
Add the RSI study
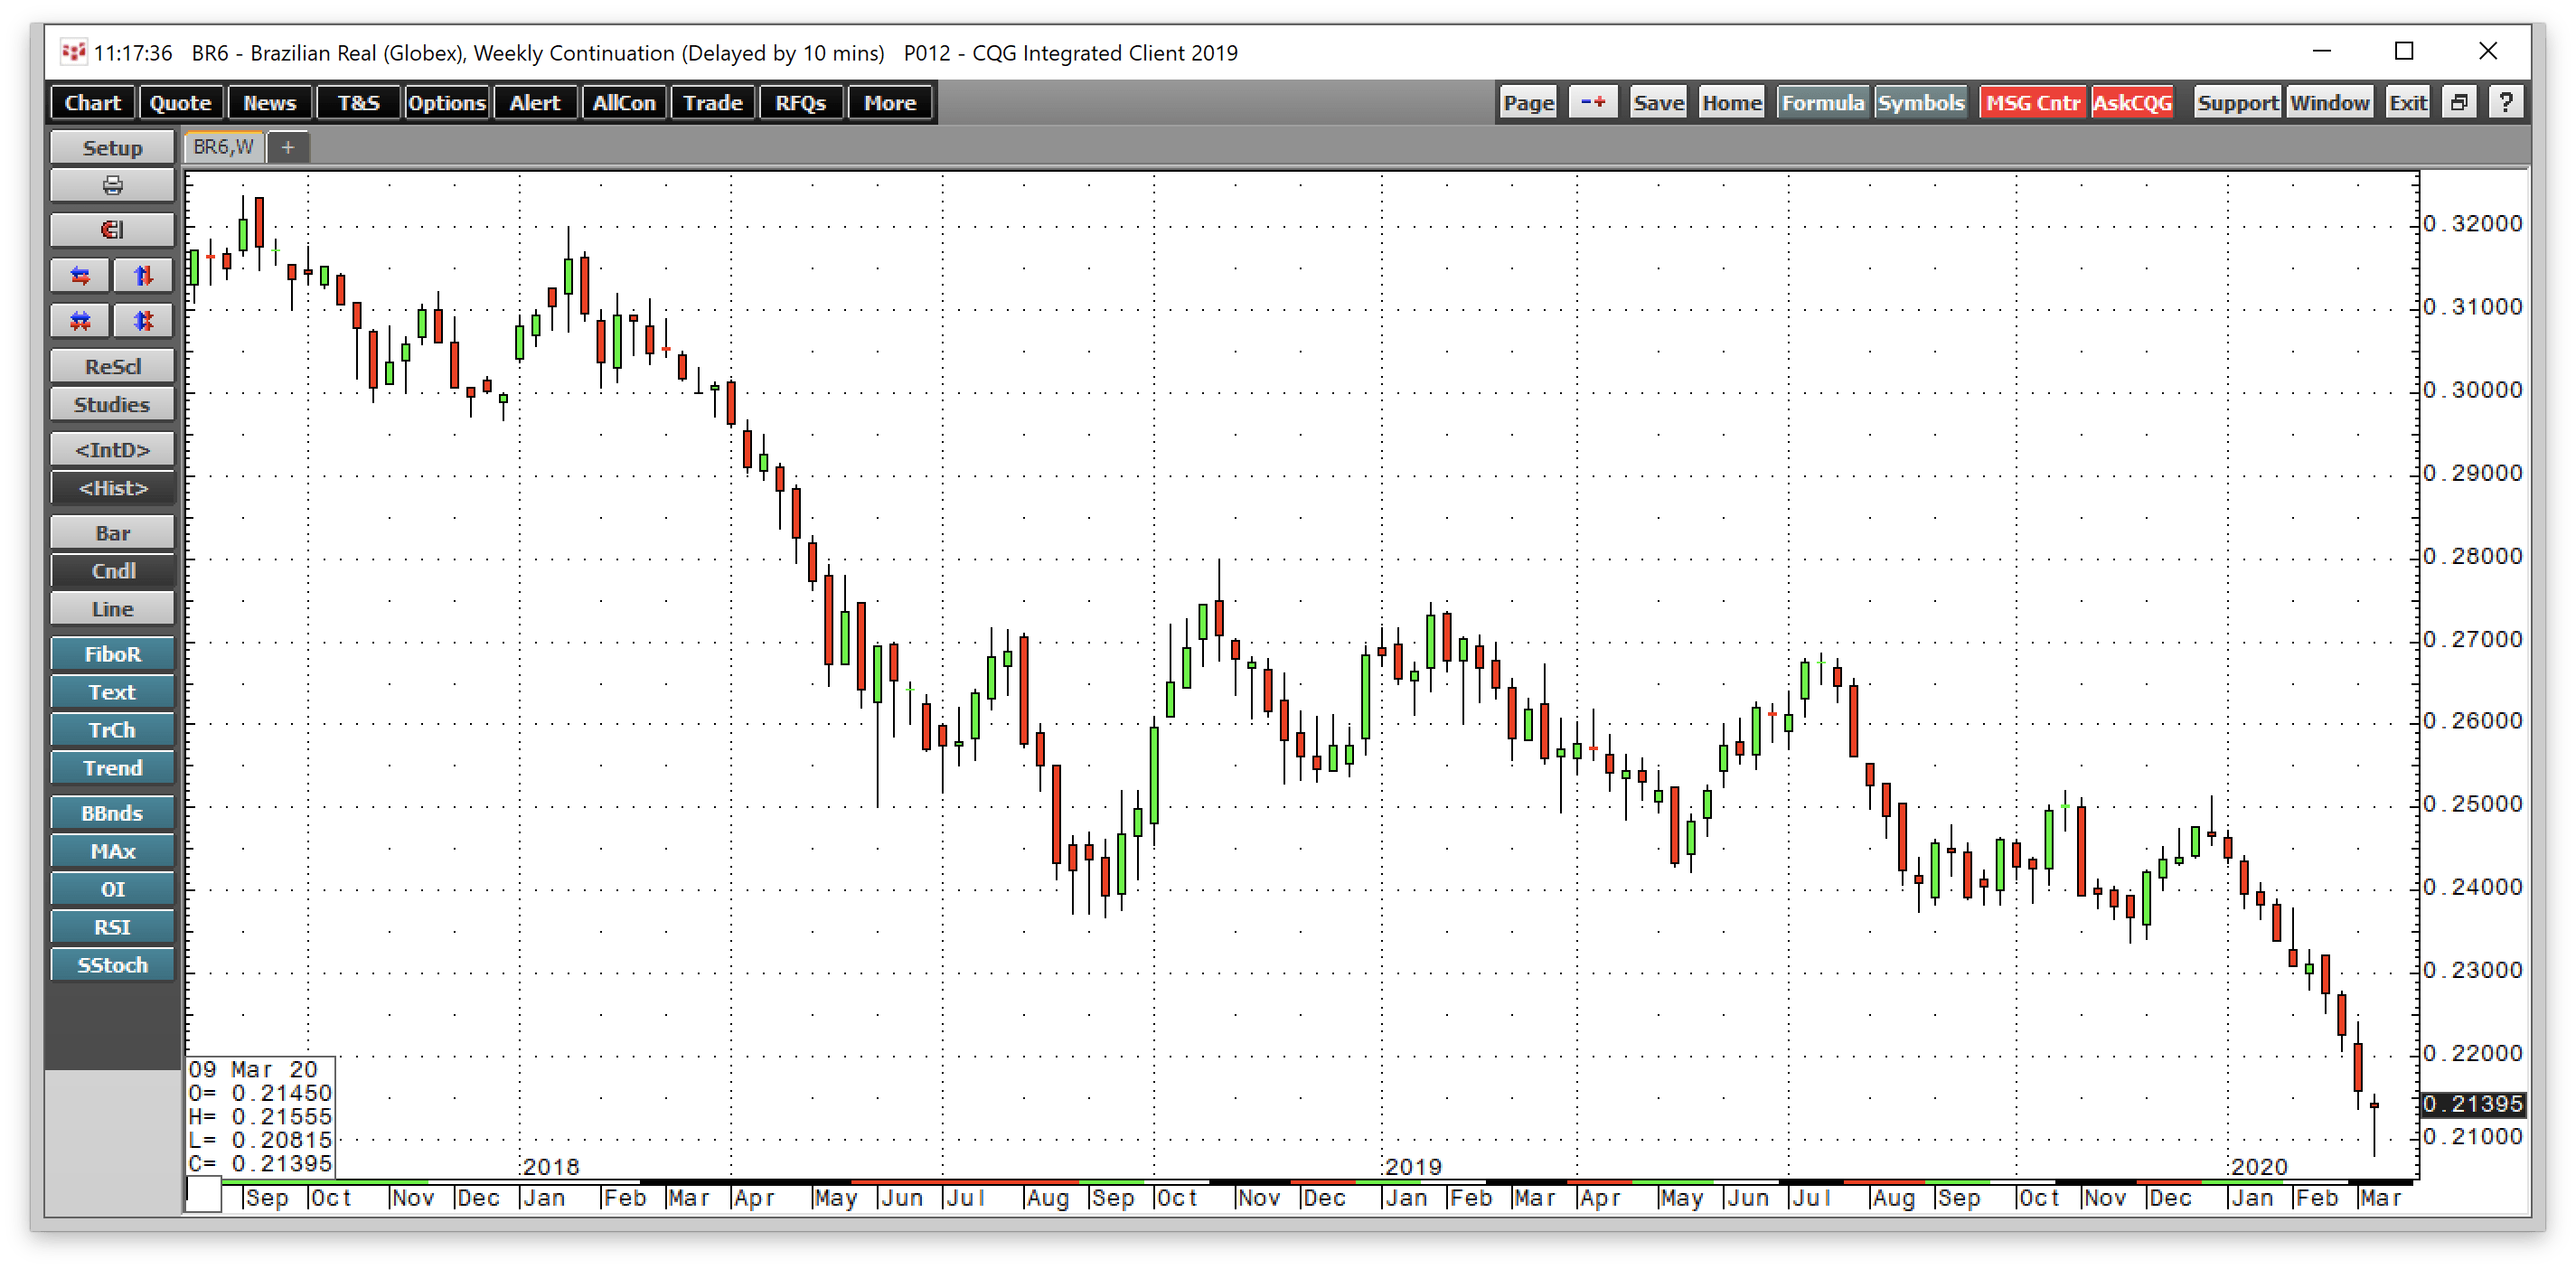(112, 927)
